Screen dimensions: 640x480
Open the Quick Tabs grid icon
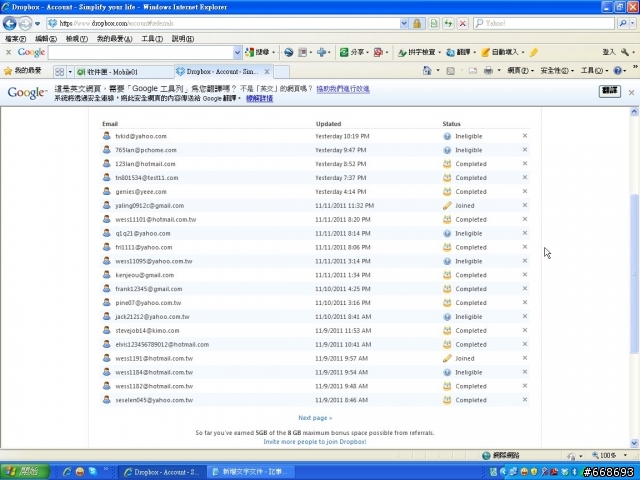[x=60, y=72]
